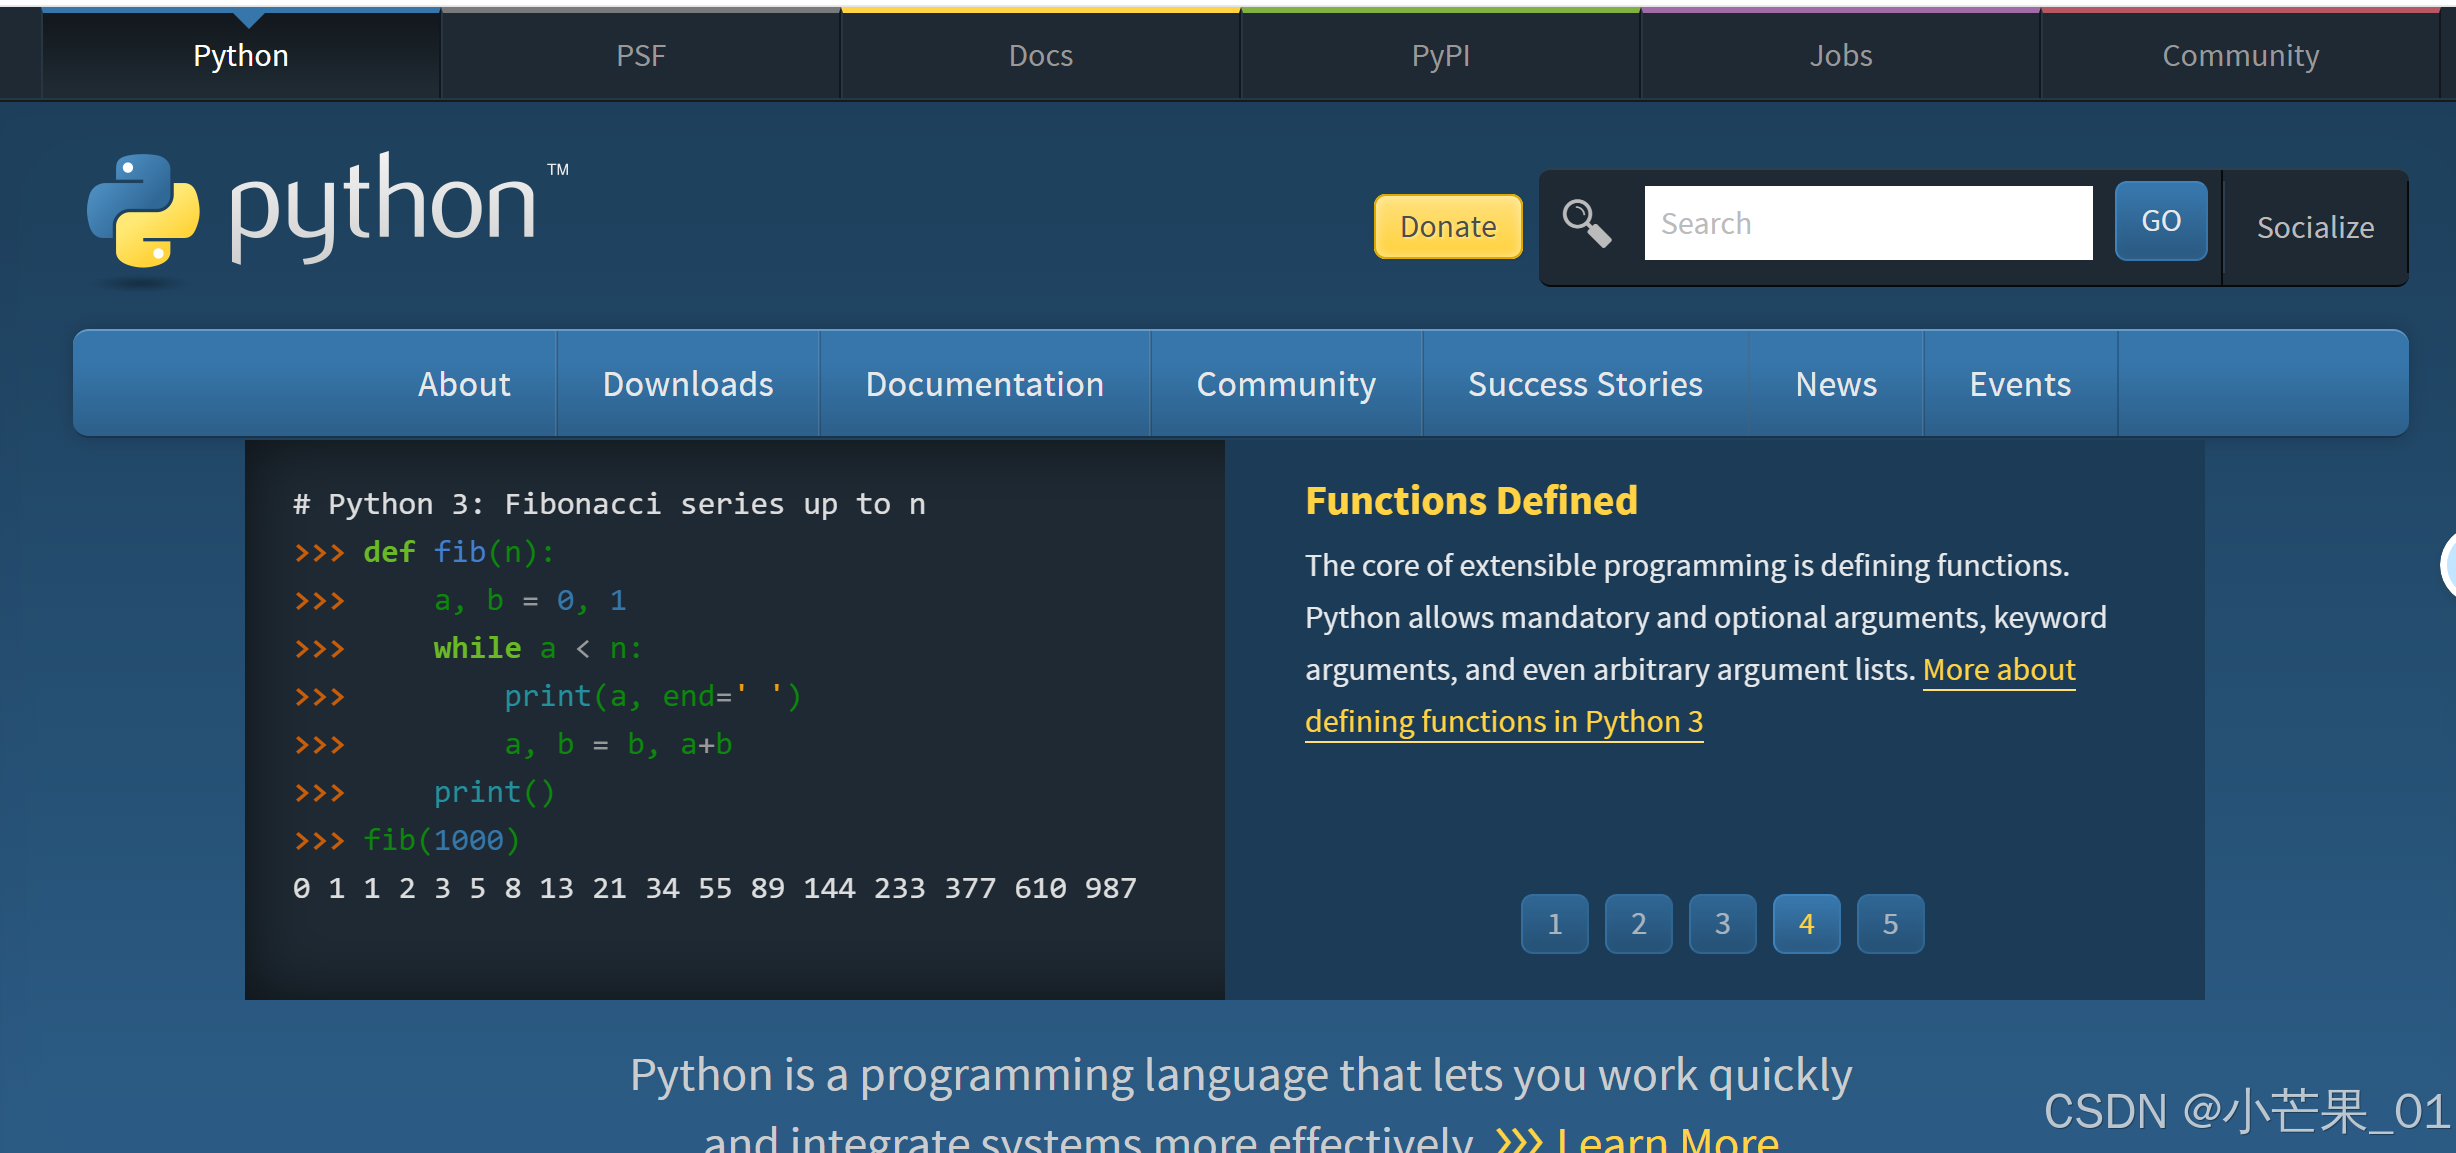Open the Downloads menu
The height and width of the screenshot is (1153, 2456).
click(688, 384)
